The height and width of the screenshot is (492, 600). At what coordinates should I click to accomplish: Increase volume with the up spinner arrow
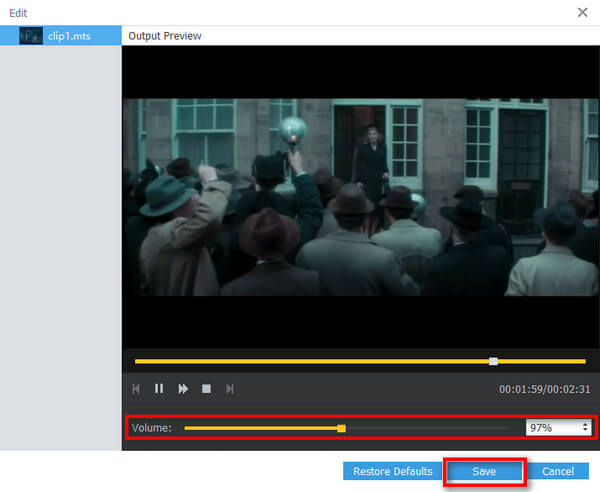pyautogui.click(x=585, y=424)
